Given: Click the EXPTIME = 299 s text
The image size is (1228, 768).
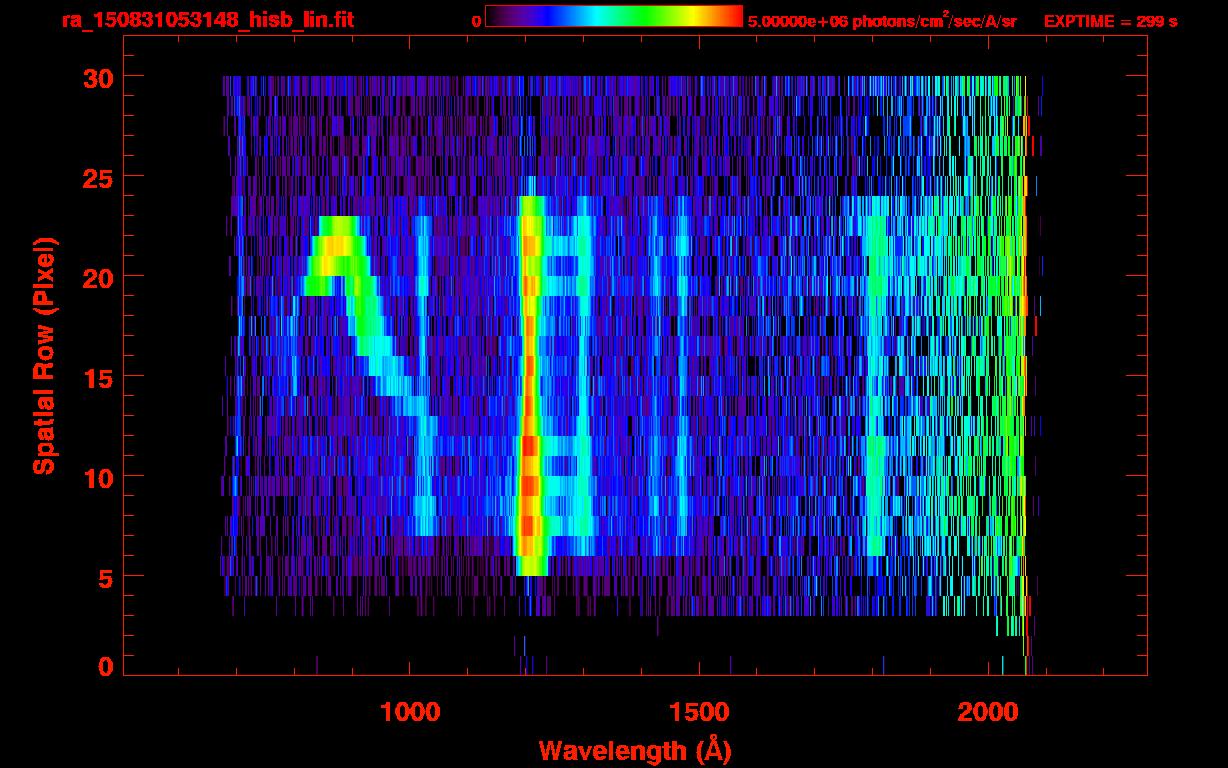Looking at the screenshot, I should pyautogui.click(x=1110, y=21).
